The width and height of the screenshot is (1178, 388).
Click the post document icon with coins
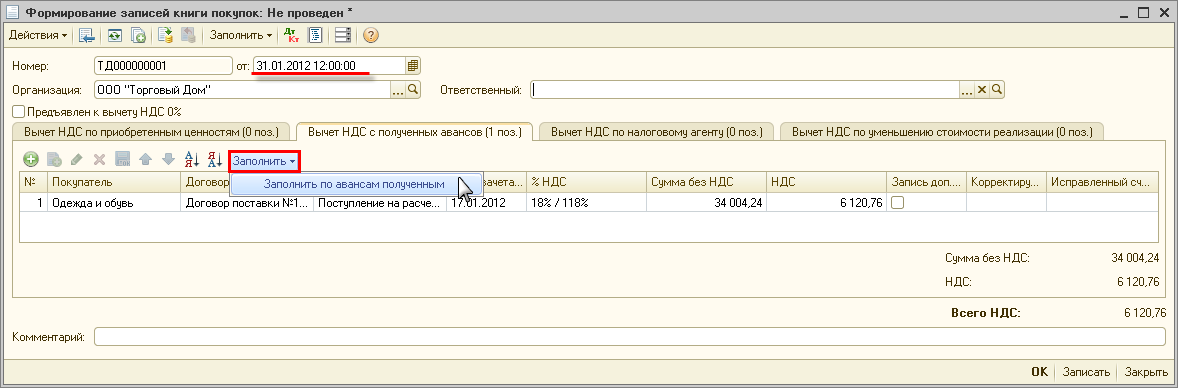(166, 35)
